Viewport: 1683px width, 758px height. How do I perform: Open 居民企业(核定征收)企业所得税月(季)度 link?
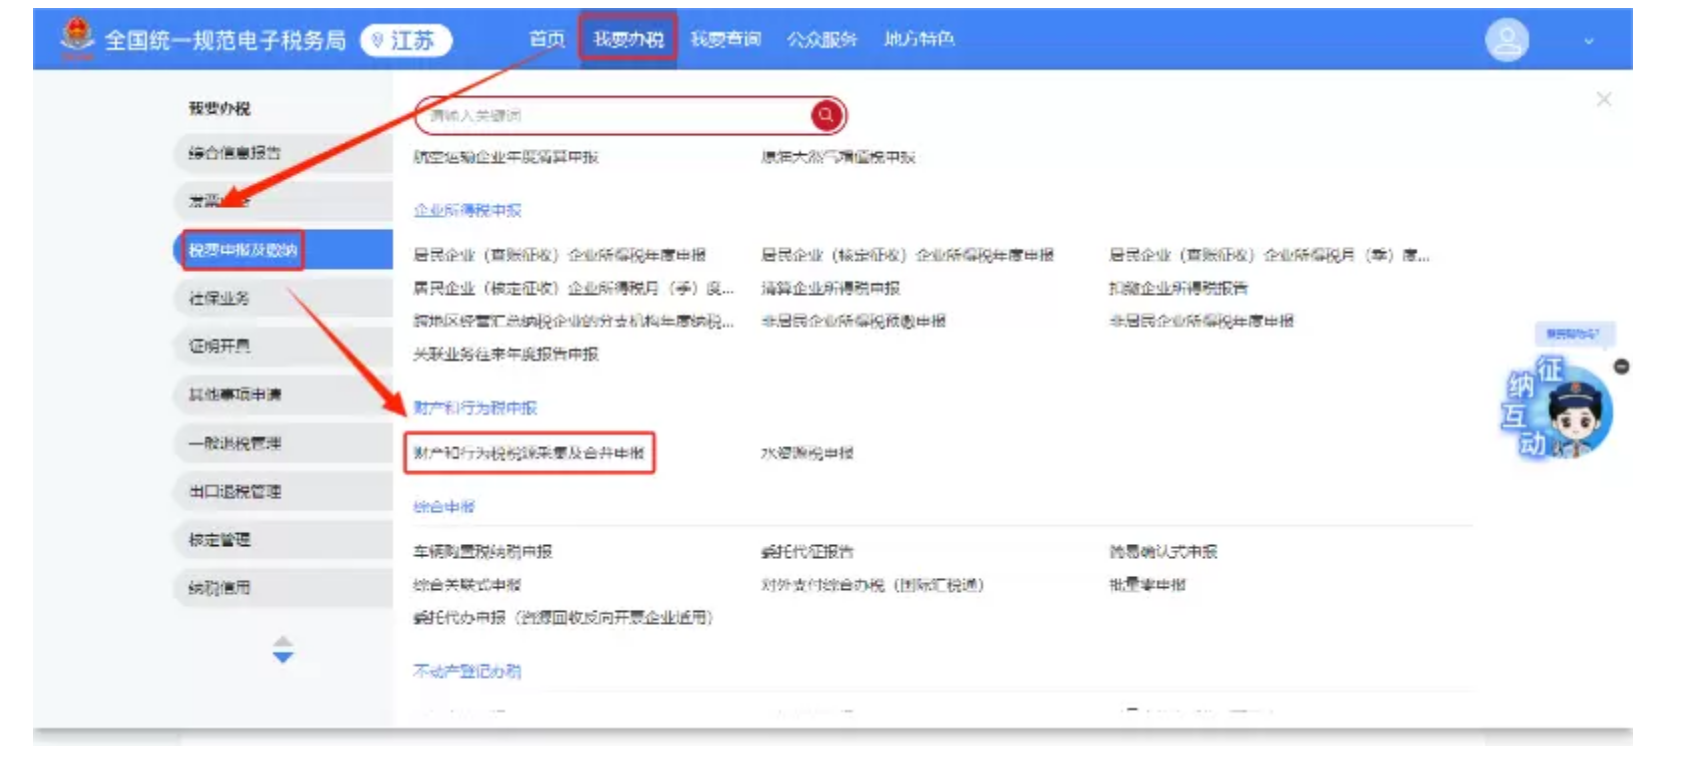(x=574, y=288)
